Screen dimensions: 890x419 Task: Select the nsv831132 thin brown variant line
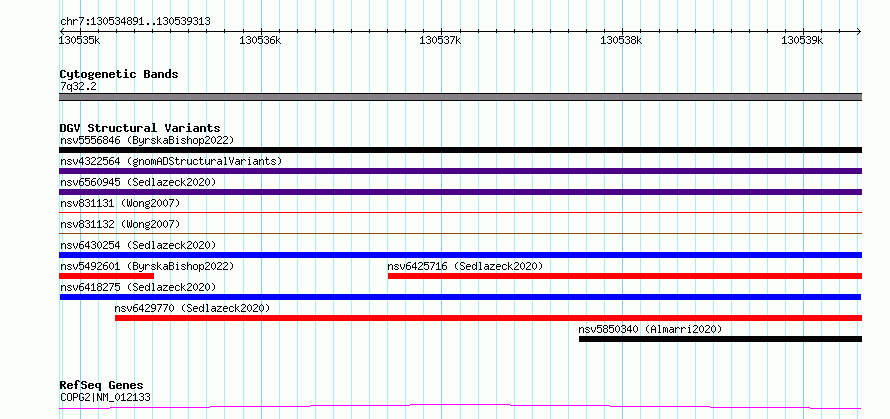(460, 233)
